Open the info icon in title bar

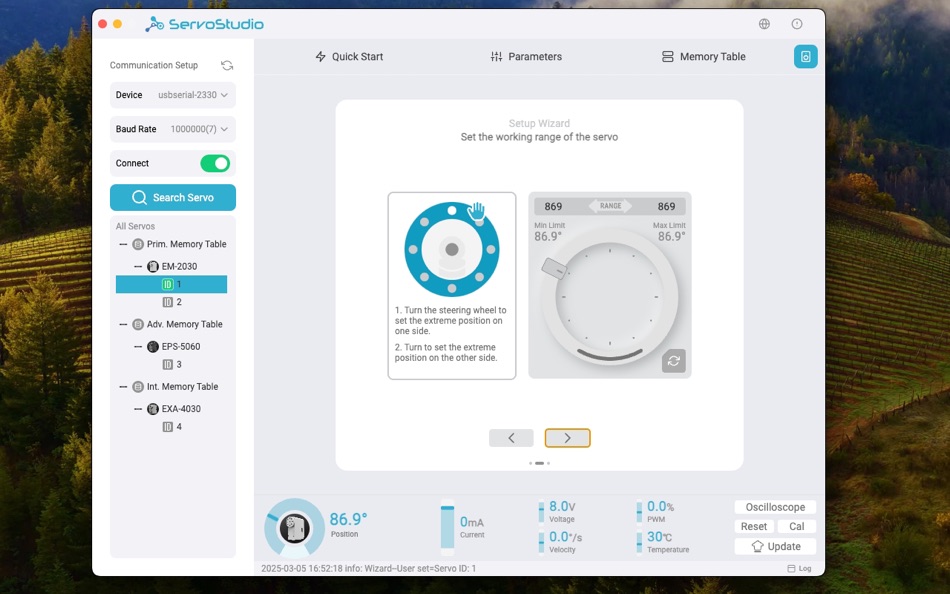point(797,24)
